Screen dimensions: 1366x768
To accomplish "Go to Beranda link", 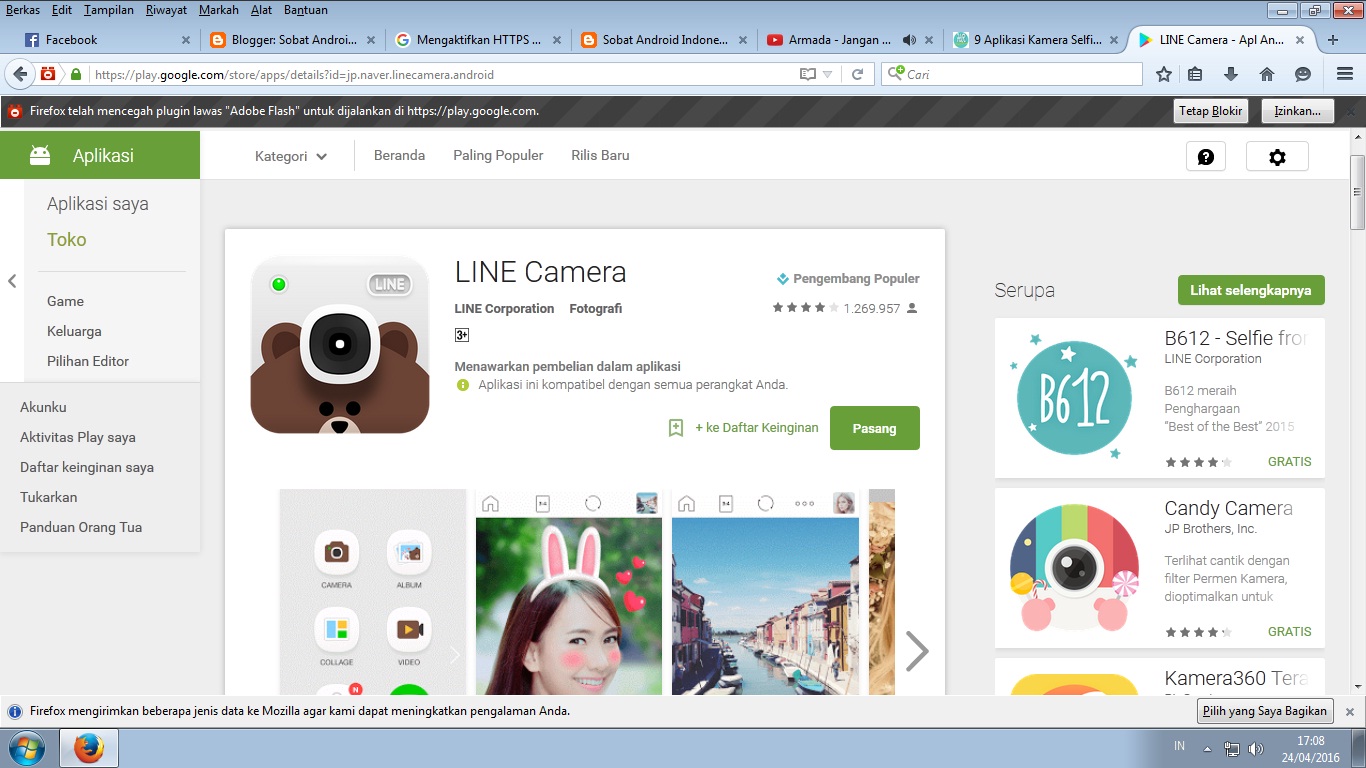I will click(399, 155).
